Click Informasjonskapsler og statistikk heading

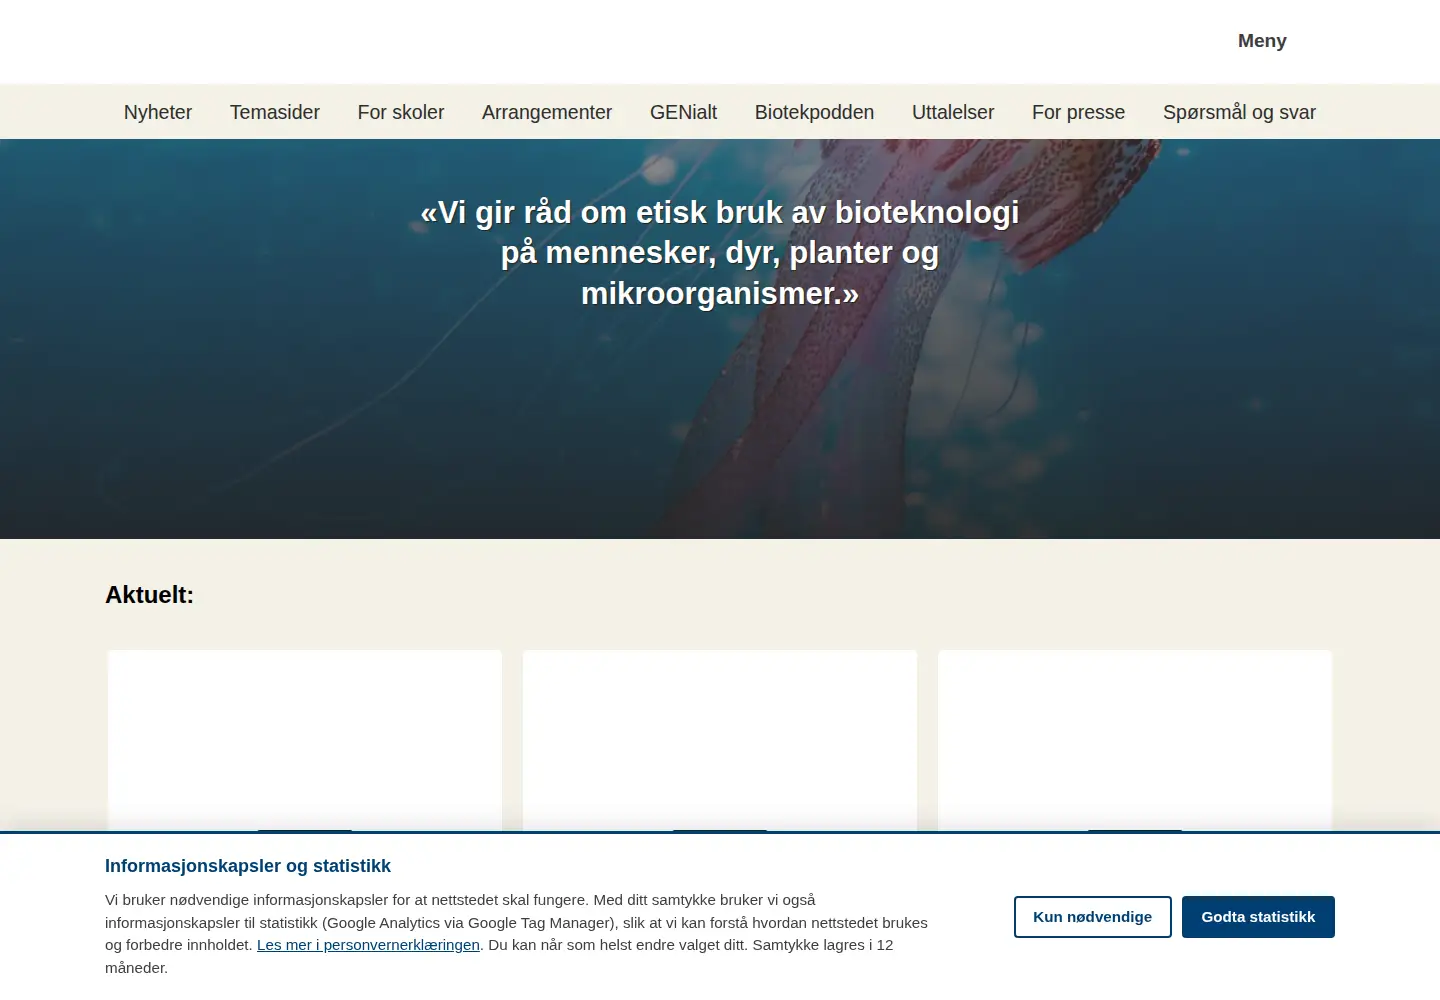(248, 866)
